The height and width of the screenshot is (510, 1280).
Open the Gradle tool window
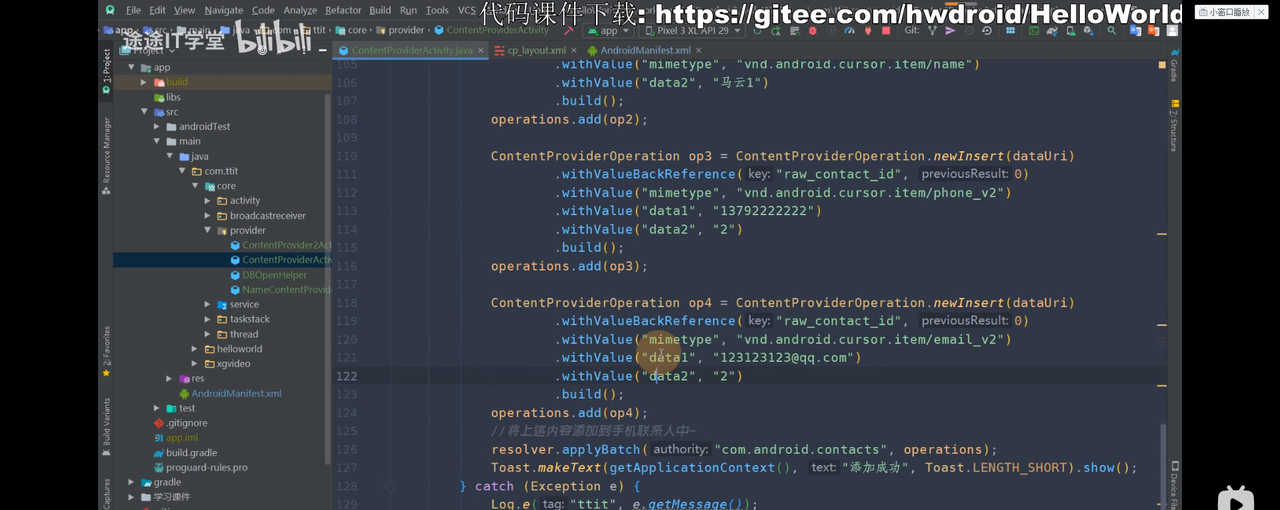point(1174,65)
